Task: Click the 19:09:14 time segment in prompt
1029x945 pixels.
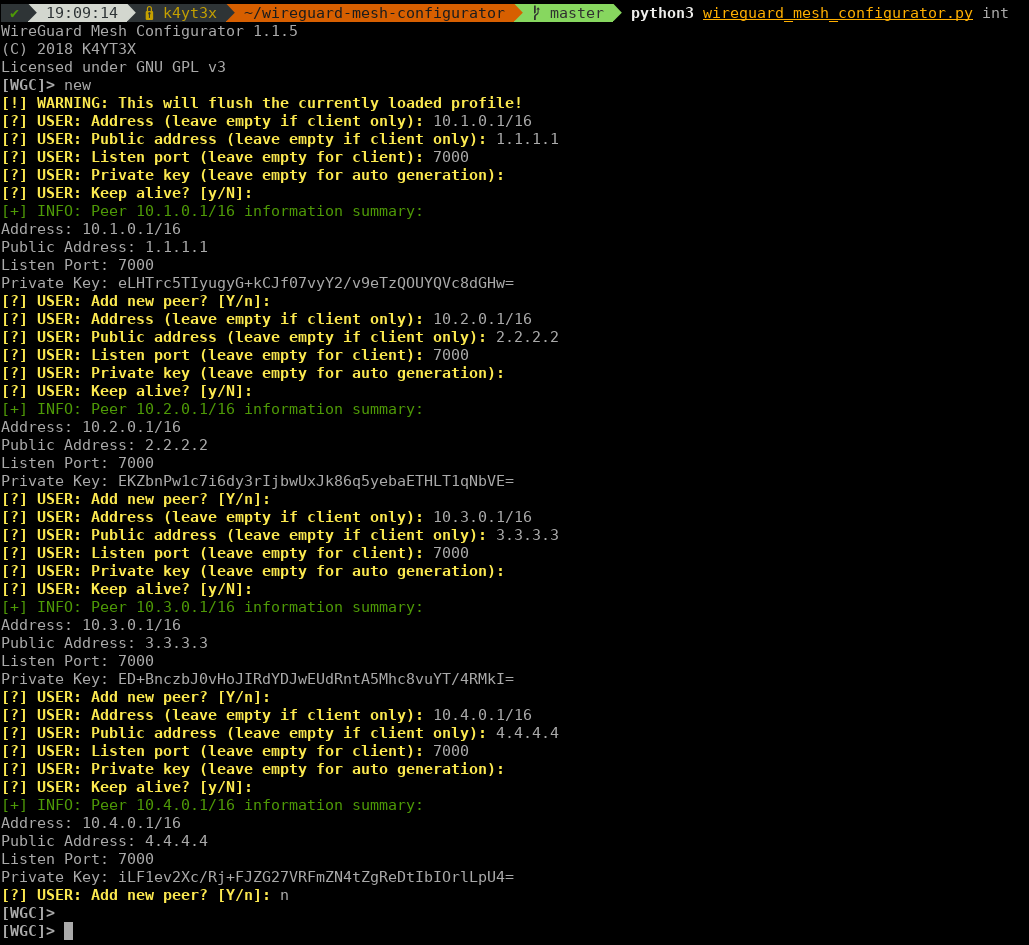Action: (82, 13)
